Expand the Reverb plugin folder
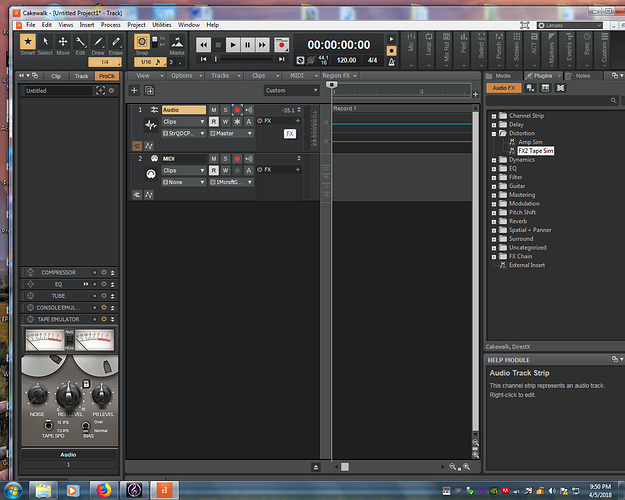The image size is (625, 500). point(494,221)
